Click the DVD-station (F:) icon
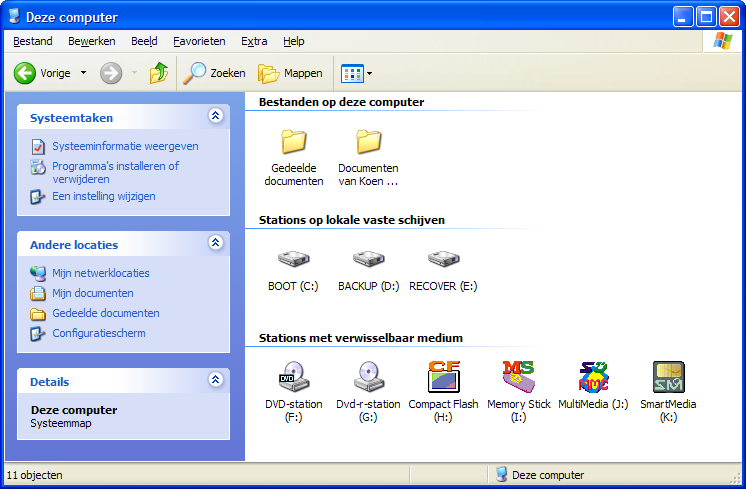The height and width of the screenshot is (489, 746). tap(293, 377)
